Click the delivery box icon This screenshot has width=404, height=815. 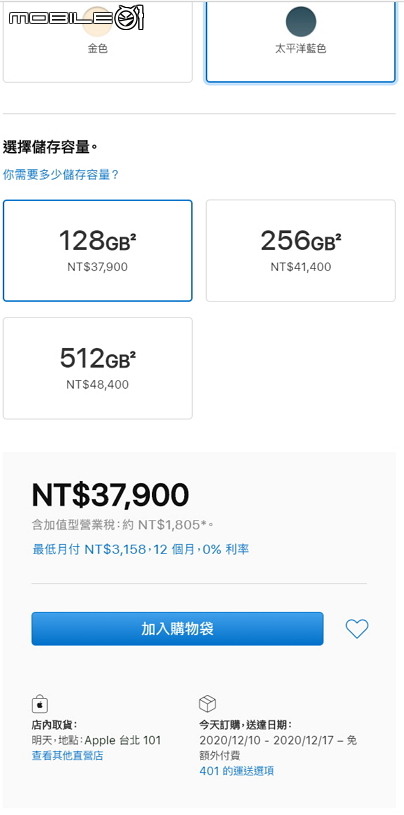pos(207,704)
